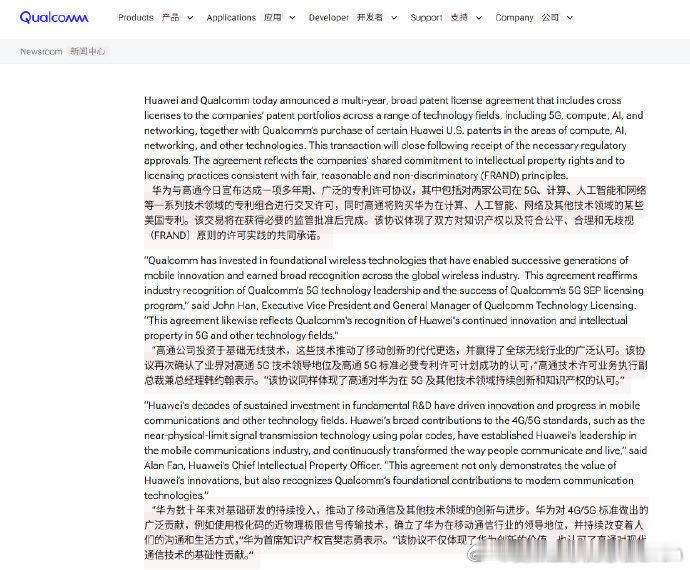Click the Chinese line '通信技术的基础性贡献'
Viewport: 690px width, 570px height.
click(x=199, y=555)
